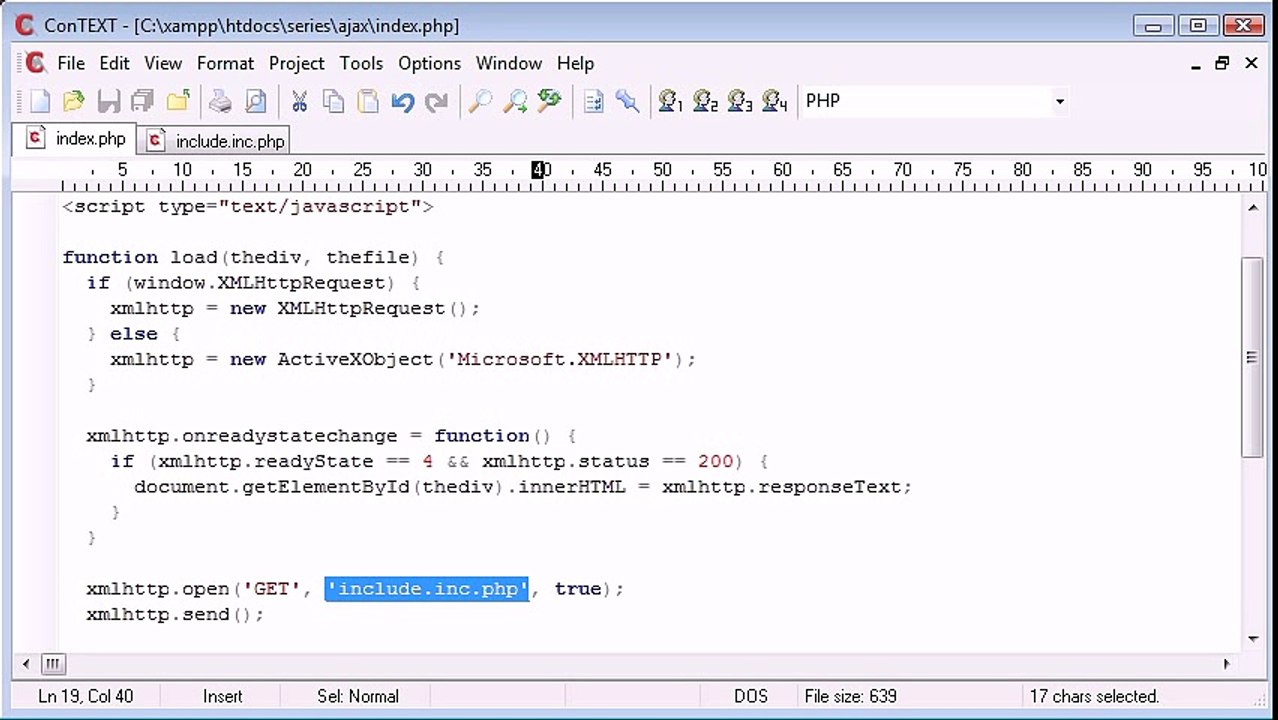
Task: Run user command 4
Action: [x=775, y=101]
